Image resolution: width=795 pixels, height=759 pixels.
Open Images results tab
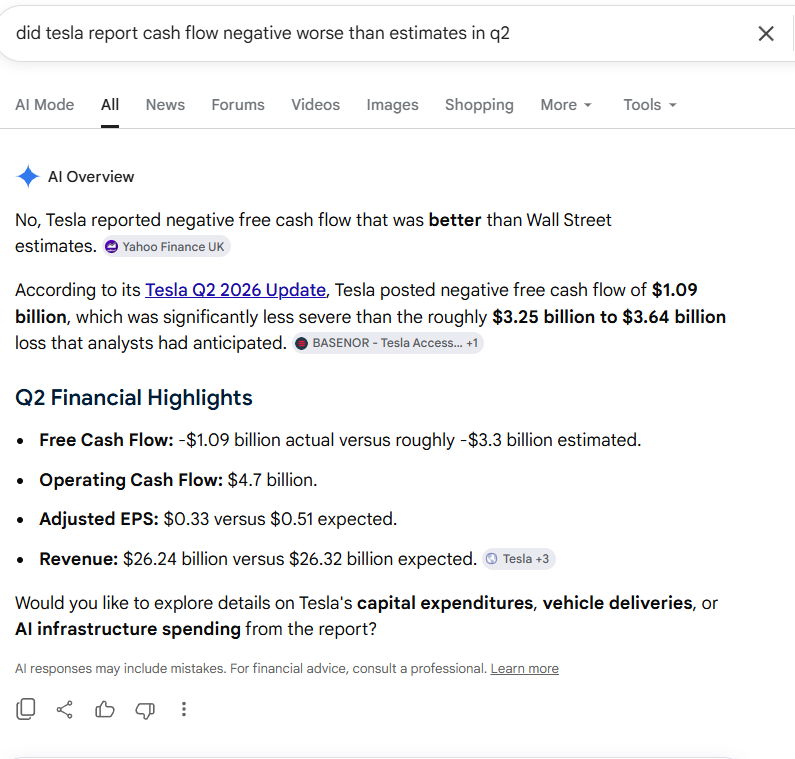tap(392, 104)
